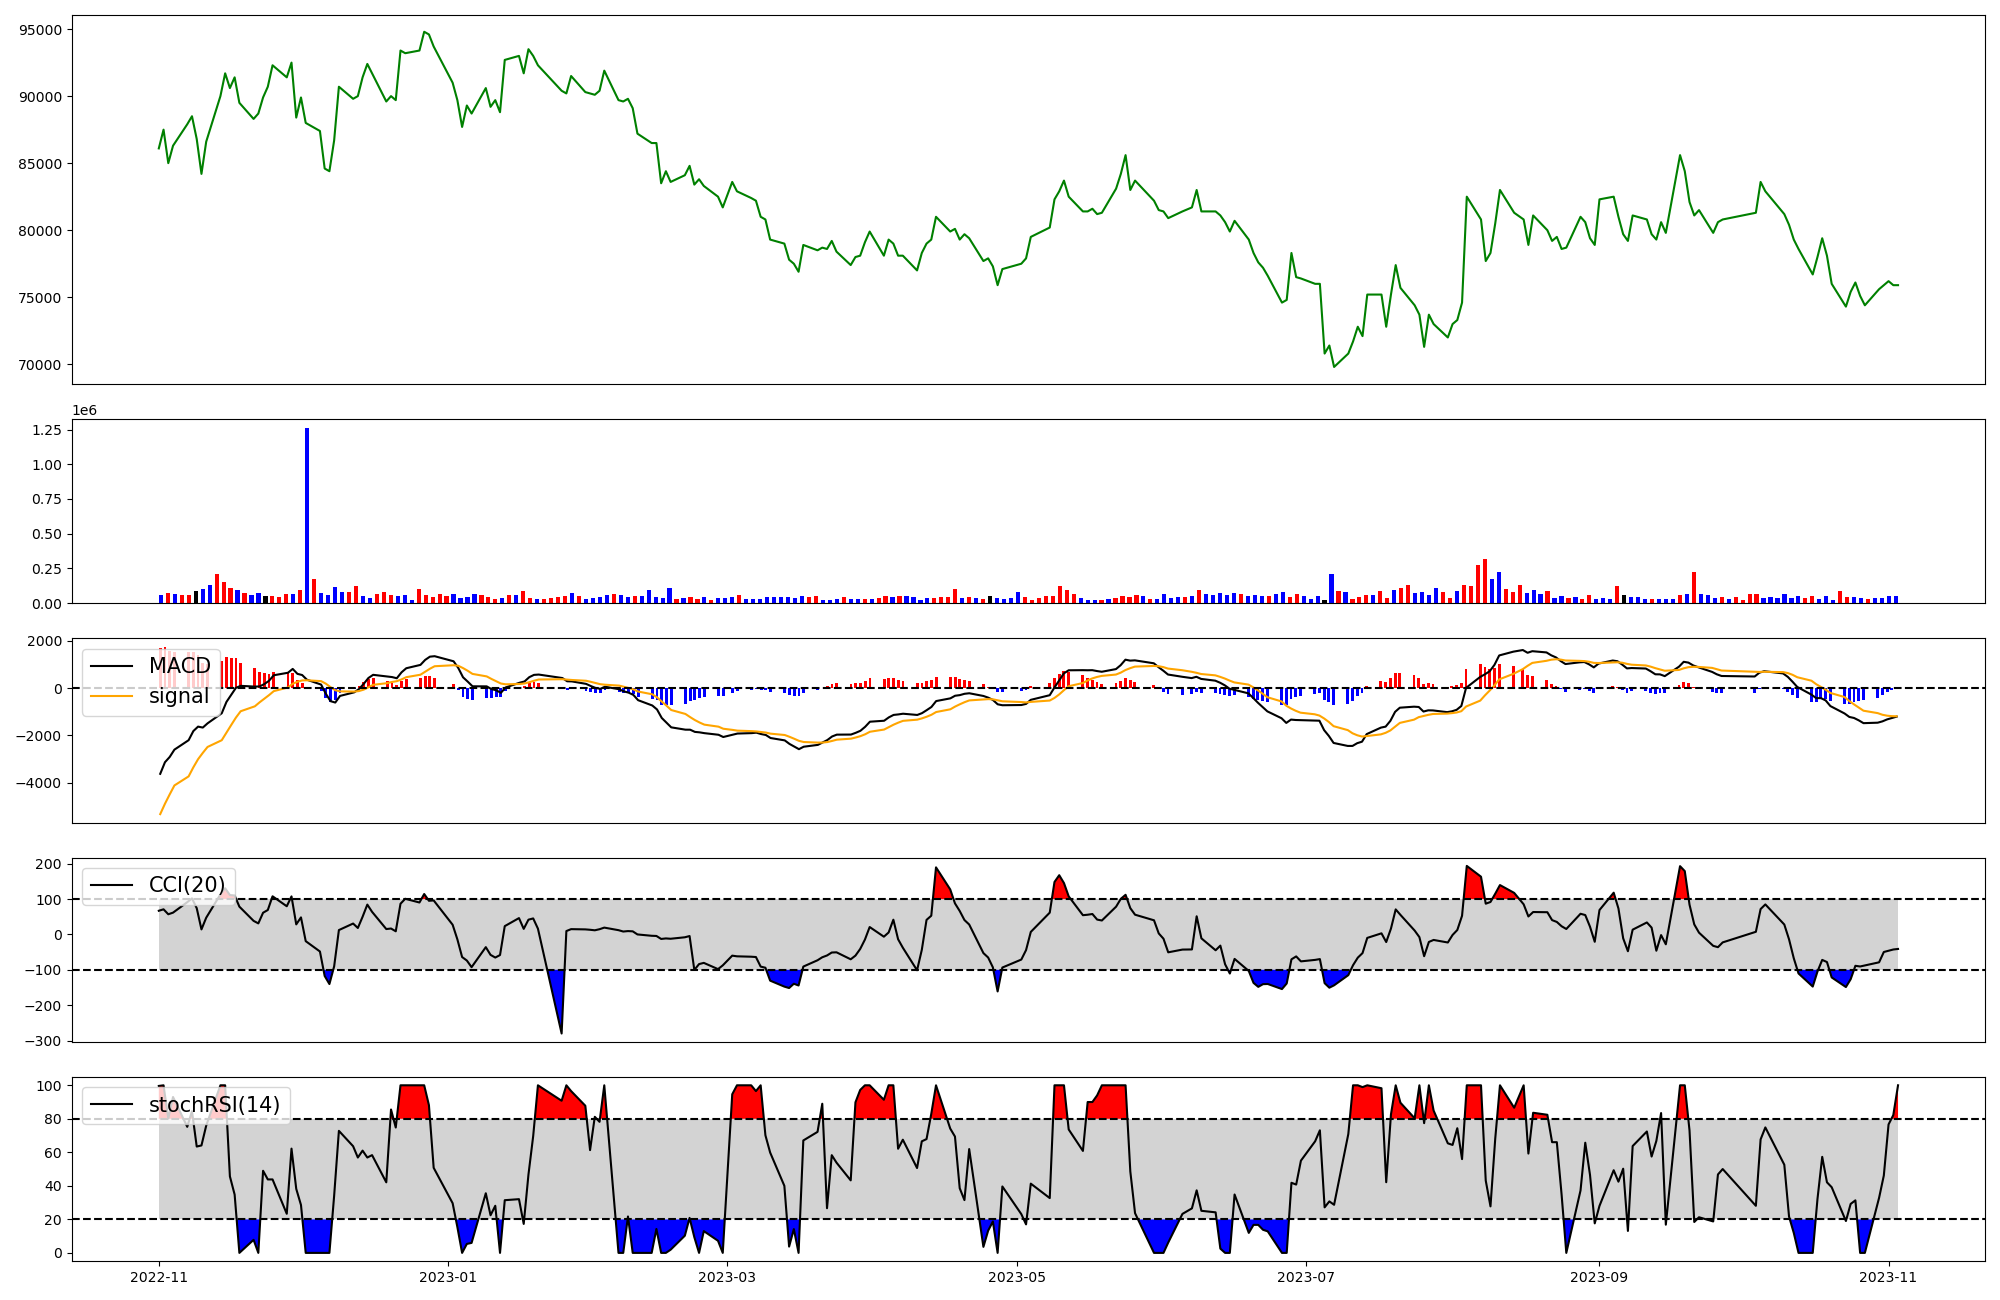The image size is (2000, 1300).
Task: Select the stochRSI(14) legend entry
Action: pyautogui.click(x=214, y=1105)
